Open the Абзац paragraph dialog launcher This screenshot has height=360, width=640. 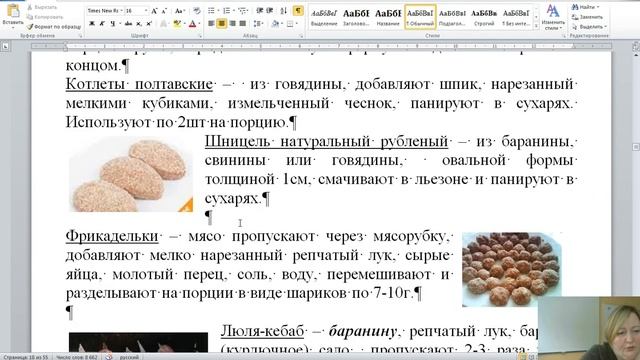[x=302, y=36]
